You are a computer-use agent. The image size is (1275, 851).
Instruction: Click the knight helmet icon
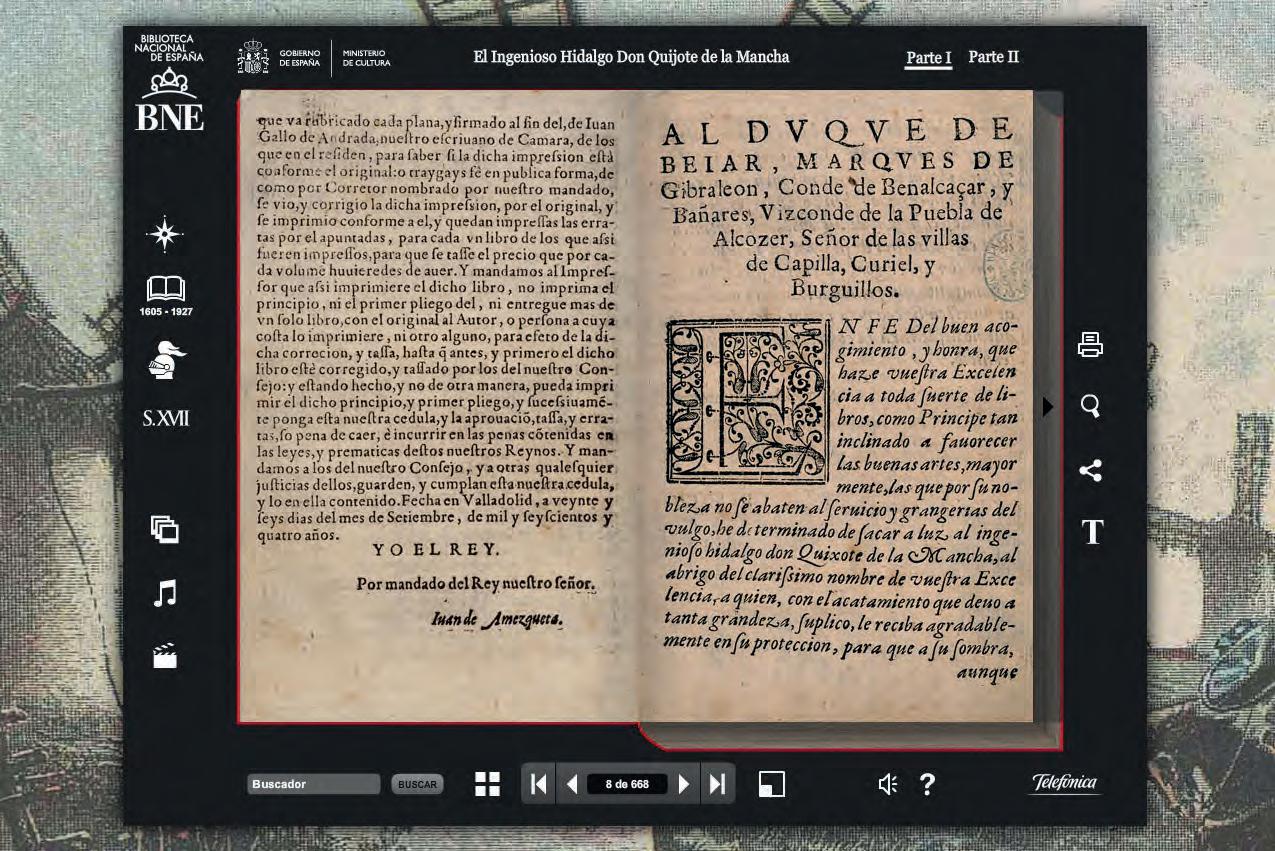point(166,358)
